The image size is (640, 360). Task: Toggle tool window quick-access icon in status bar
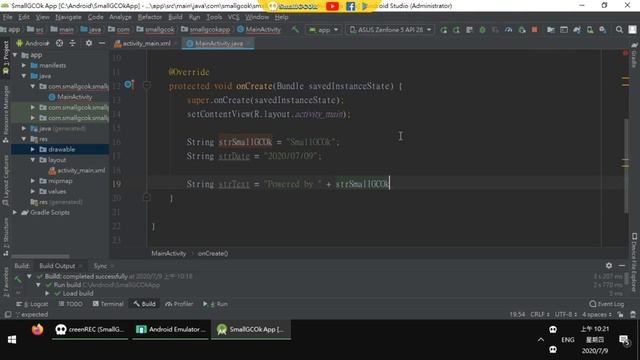click(x=8, y=314)
